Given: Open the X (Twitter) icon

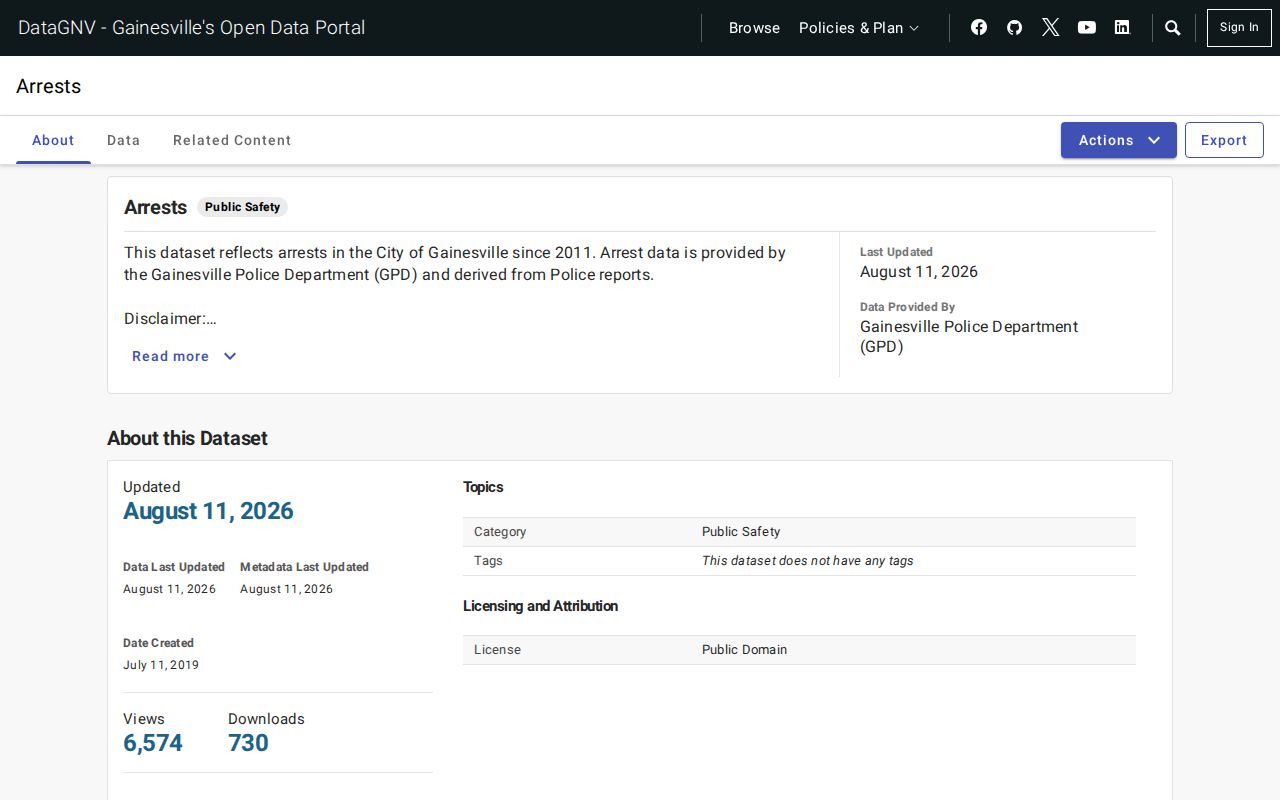Looking at the screenshot, I should tap(1051, 28).
